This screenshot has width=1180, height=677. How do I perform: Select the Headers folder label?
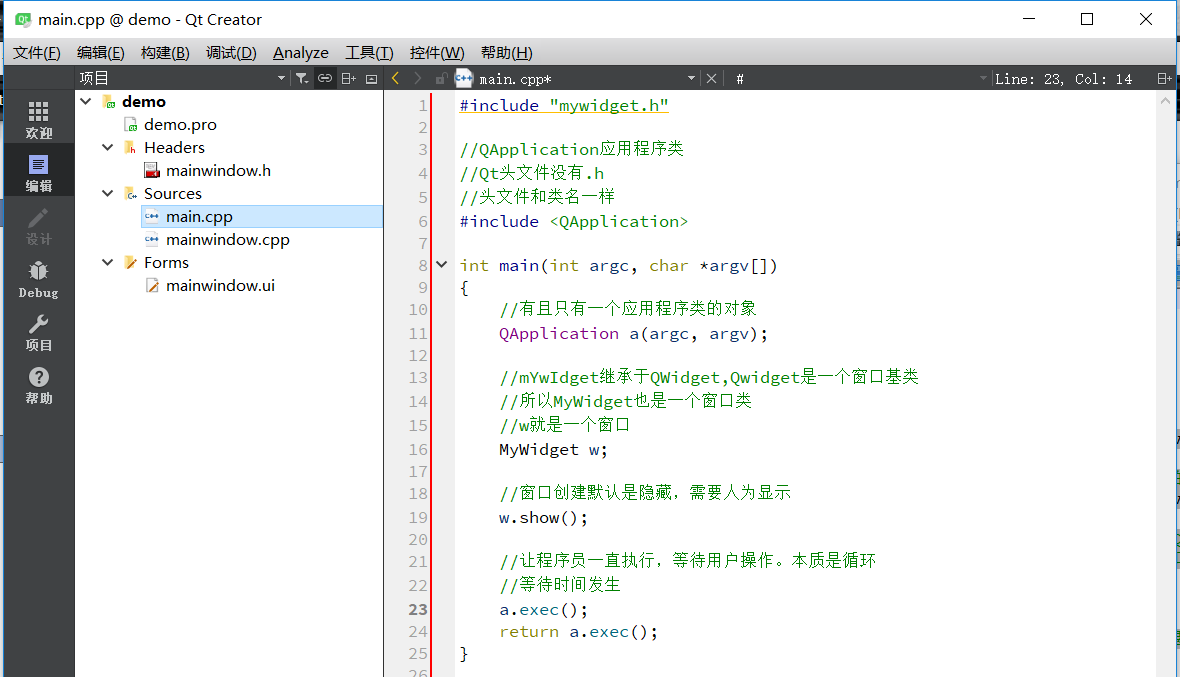(x=174, y=147)
